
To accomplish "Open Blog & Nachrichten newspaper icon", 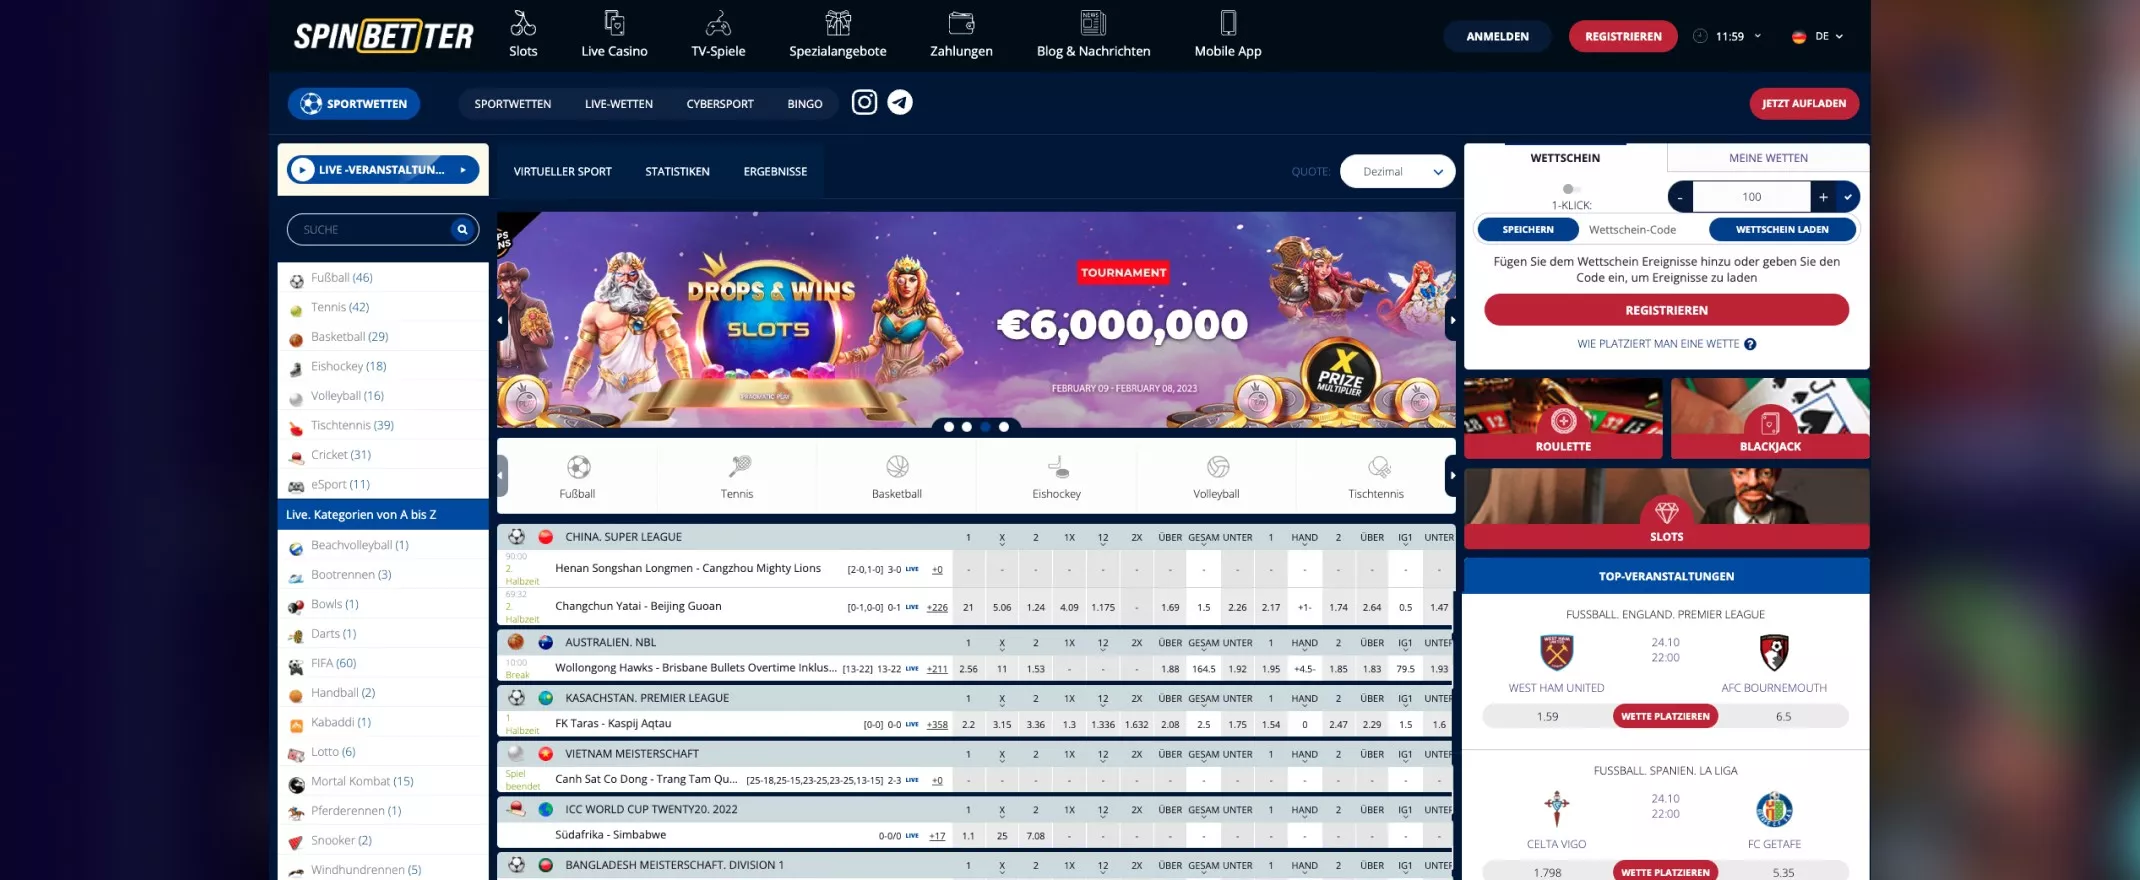I will tap(1093, 22).
